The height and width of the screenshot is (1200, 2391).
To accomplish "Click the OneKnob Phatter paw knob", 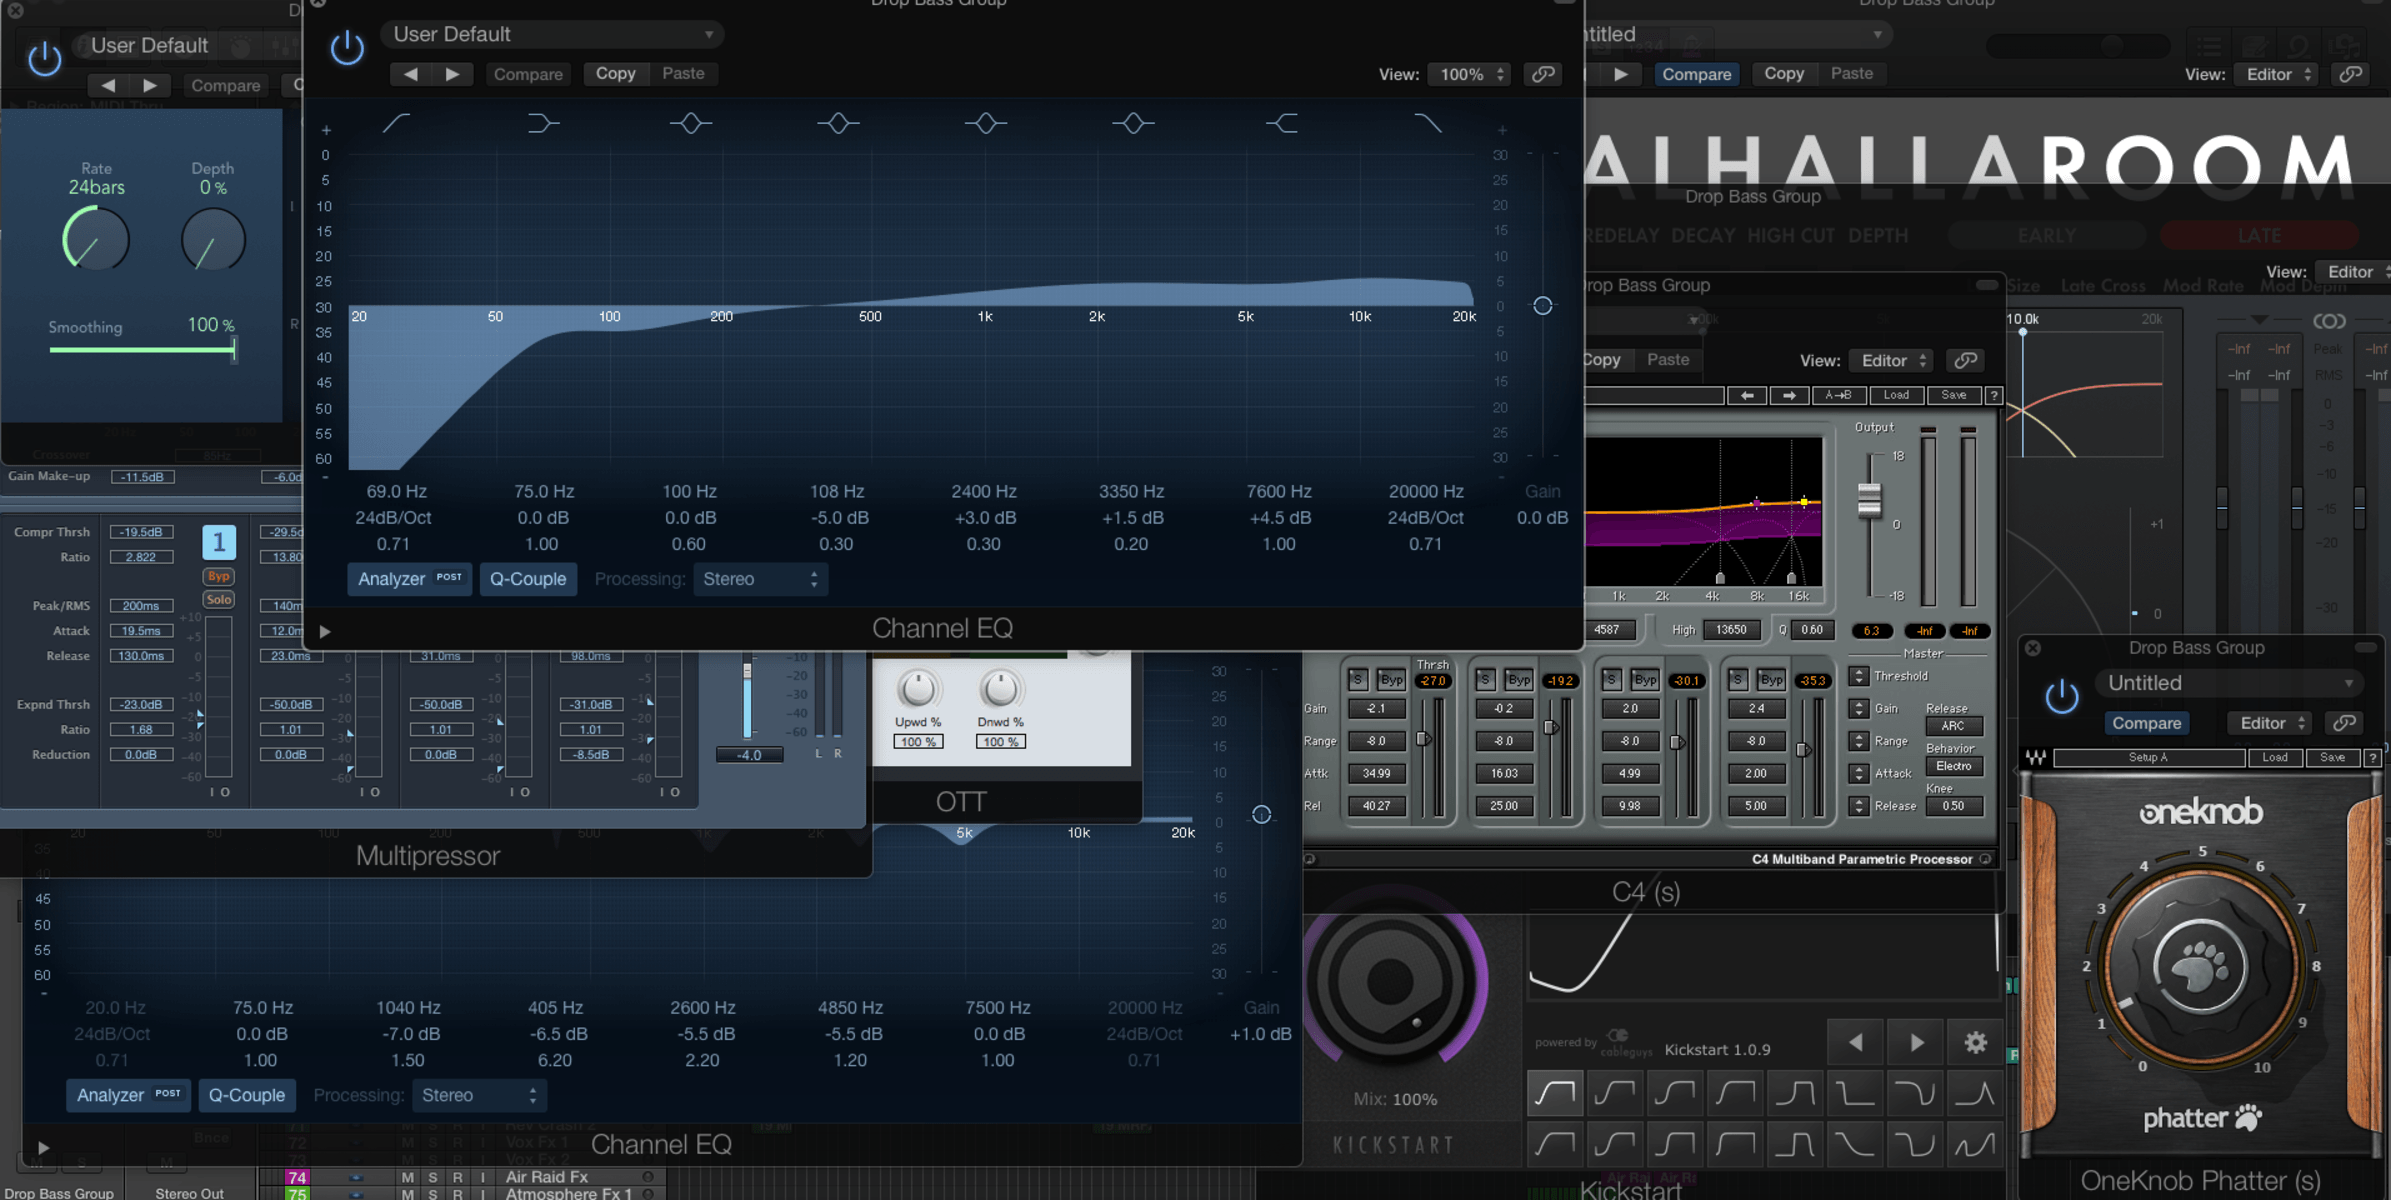I will pyautogui.click(x=2200, y=965).
